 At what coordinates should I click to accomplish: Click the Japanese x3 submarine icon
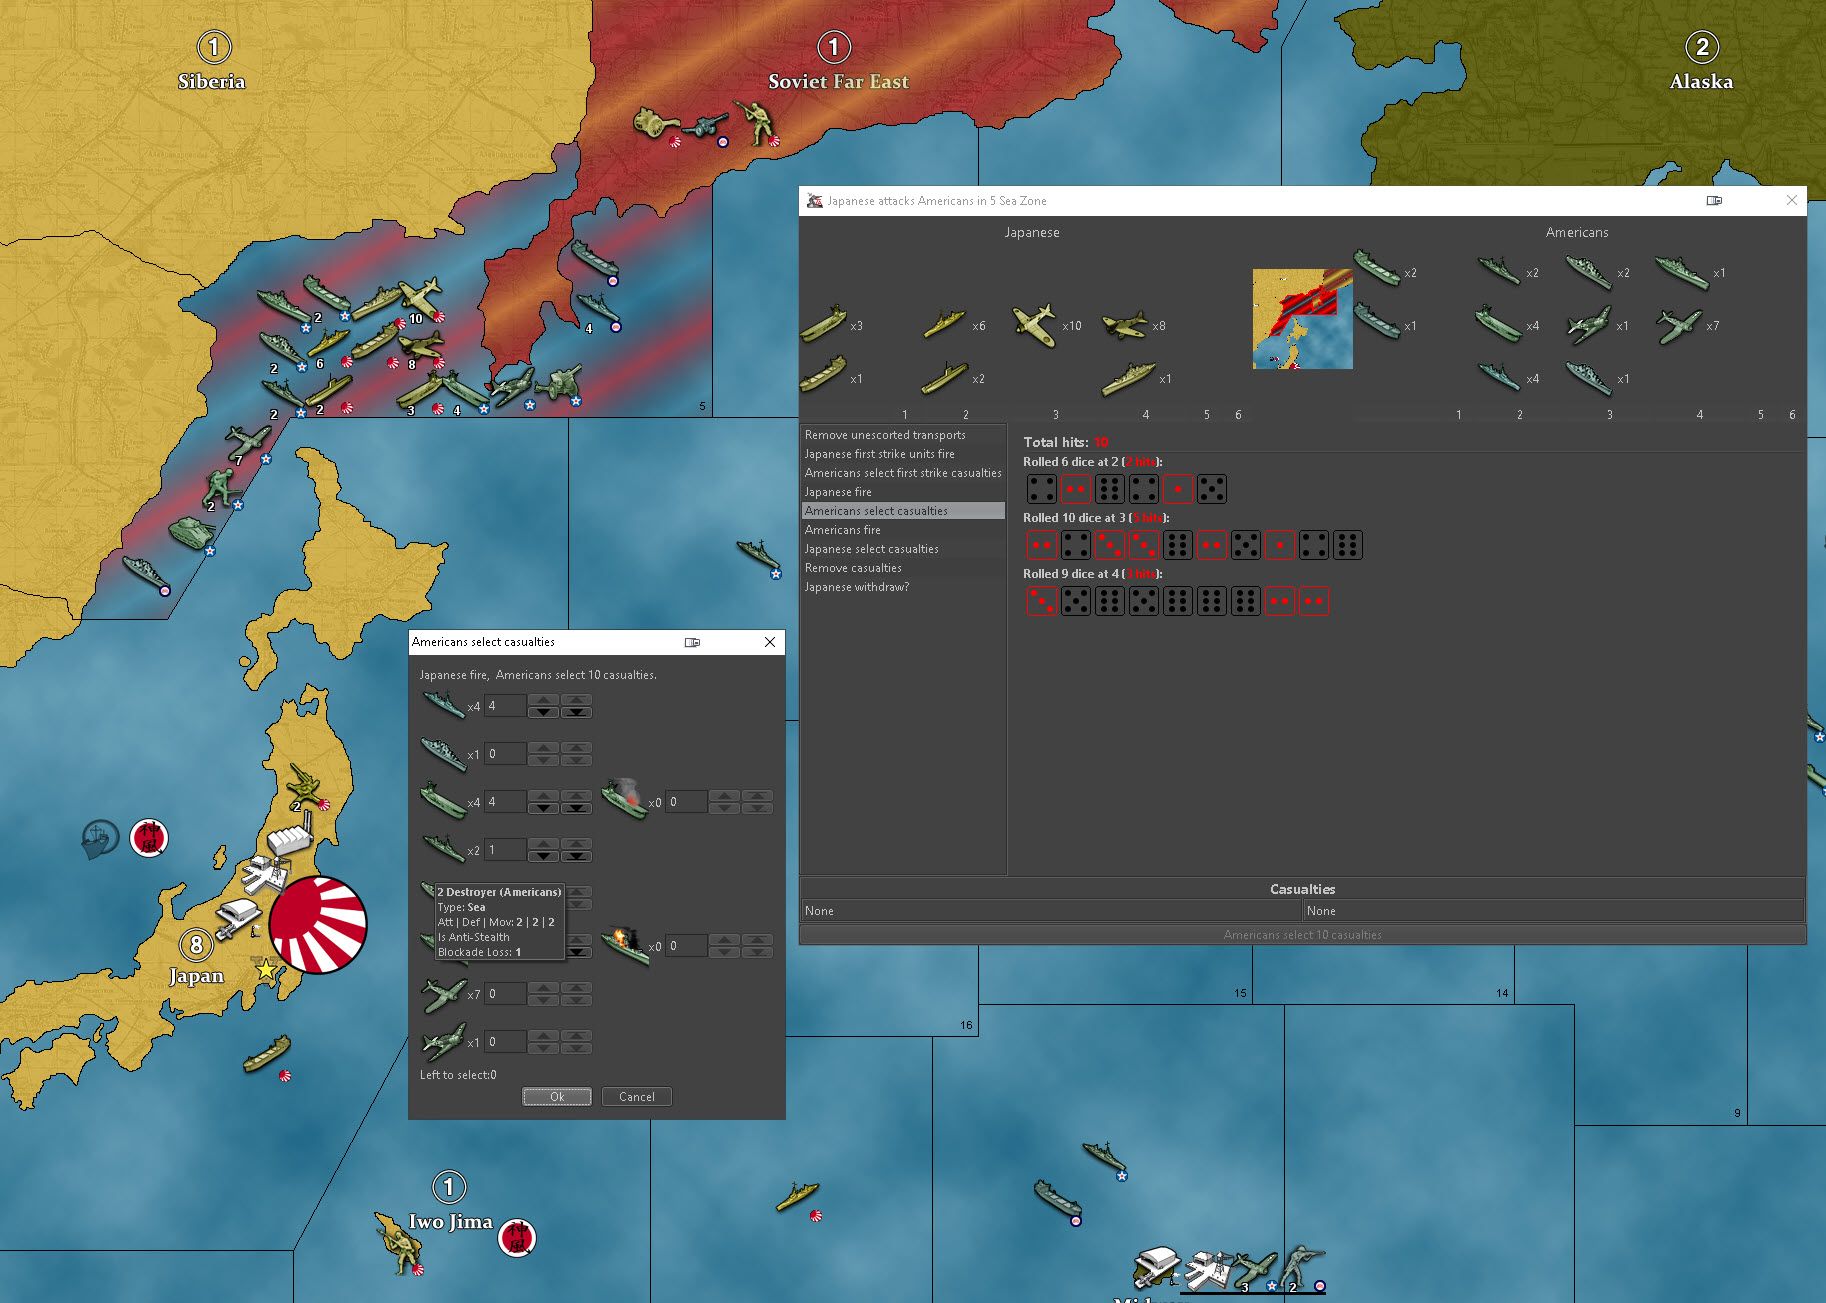pos(823,324)
